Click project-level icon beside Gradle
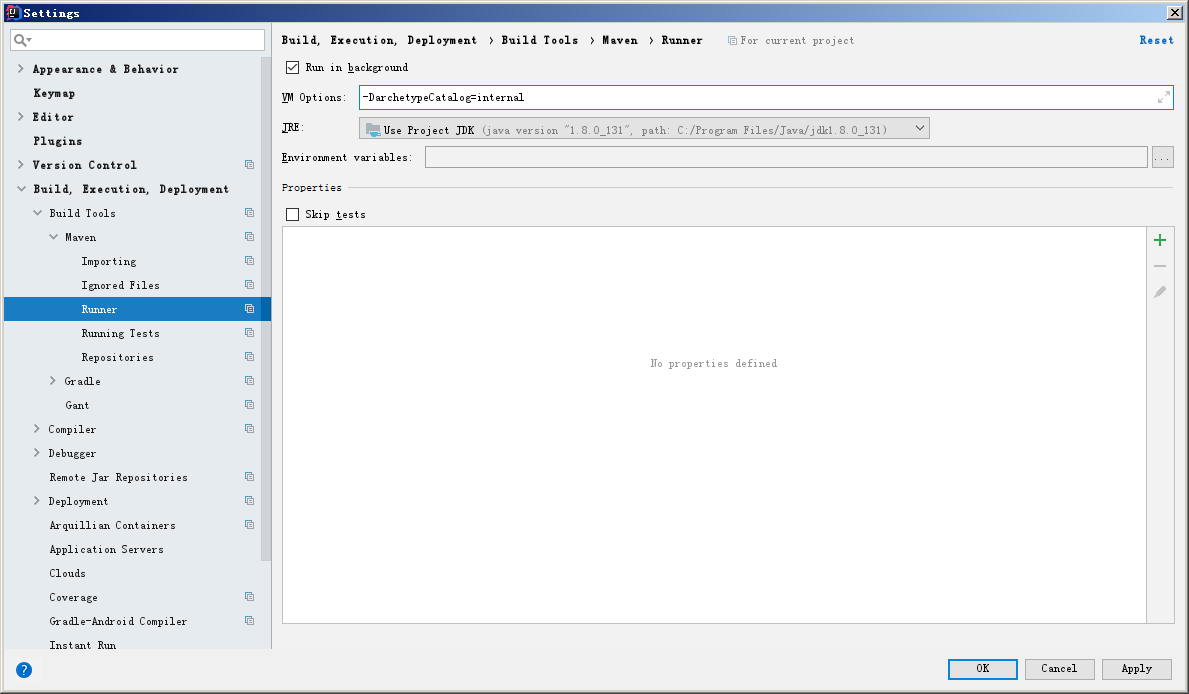Screen dimensions: 1189x694 tap(249, 381)
